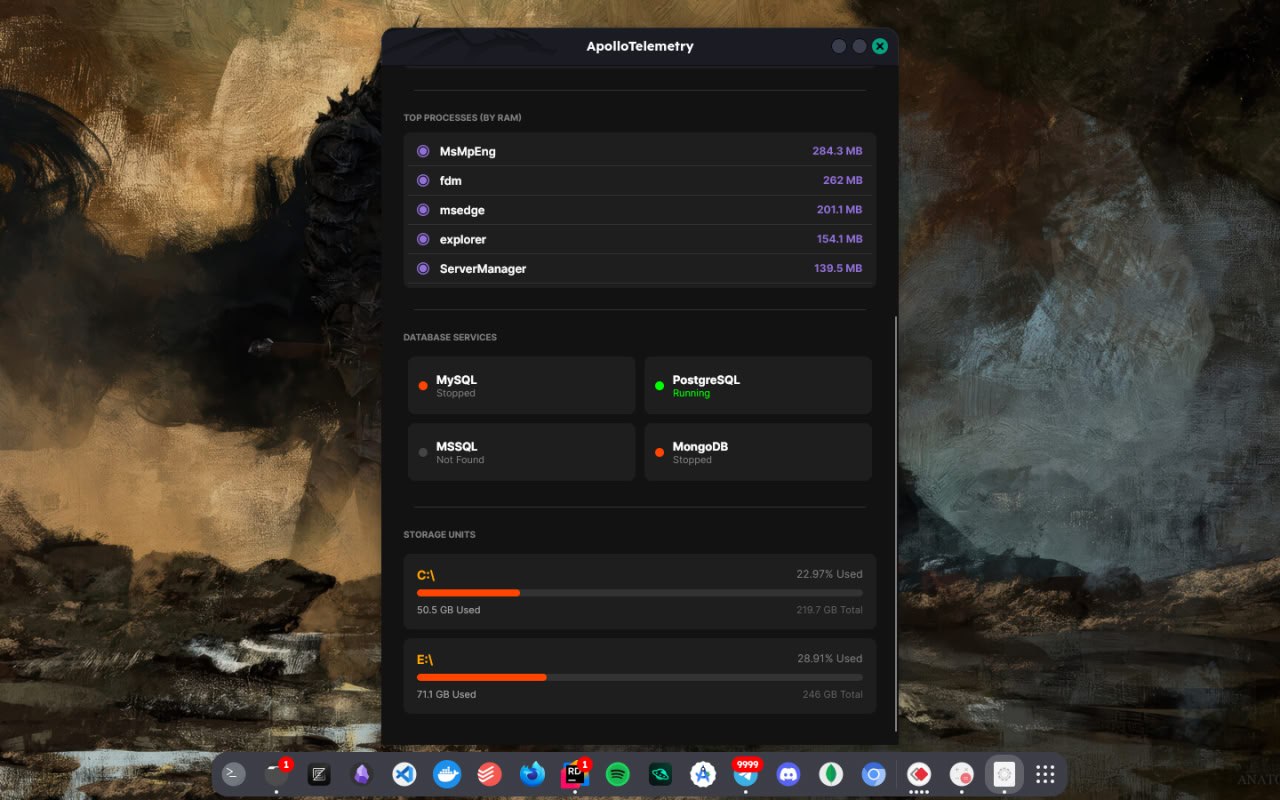The width and height of the screenshot is (1280, 800).
Task: Click the gray status dot for MSSQL
Action: click(423, 452)
